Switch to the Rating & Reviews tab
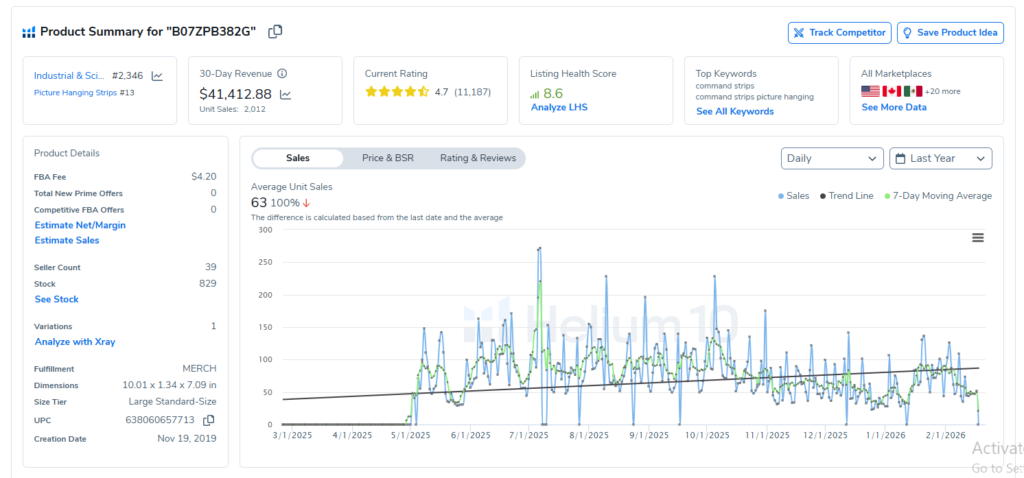The height and width of the screenshot is (478, 1024). pos(478,158)
